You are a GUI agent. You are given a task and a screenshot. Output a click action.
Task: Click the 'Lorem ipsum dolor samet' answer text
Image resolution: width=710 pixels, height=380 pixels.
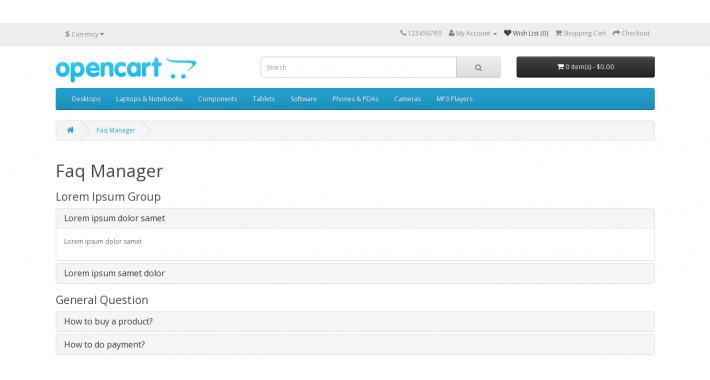click(x=103, y=241)
